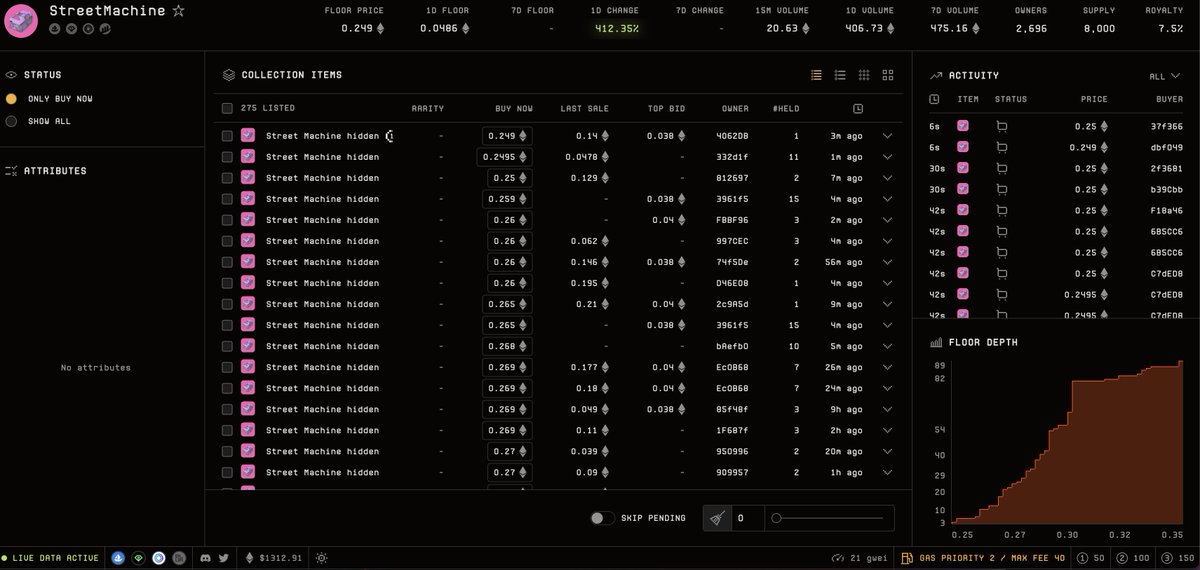Viewport: 1200px width, 570px height.
Task: Click the OpenSea icon in the status bar
Action: pos(119,557)
